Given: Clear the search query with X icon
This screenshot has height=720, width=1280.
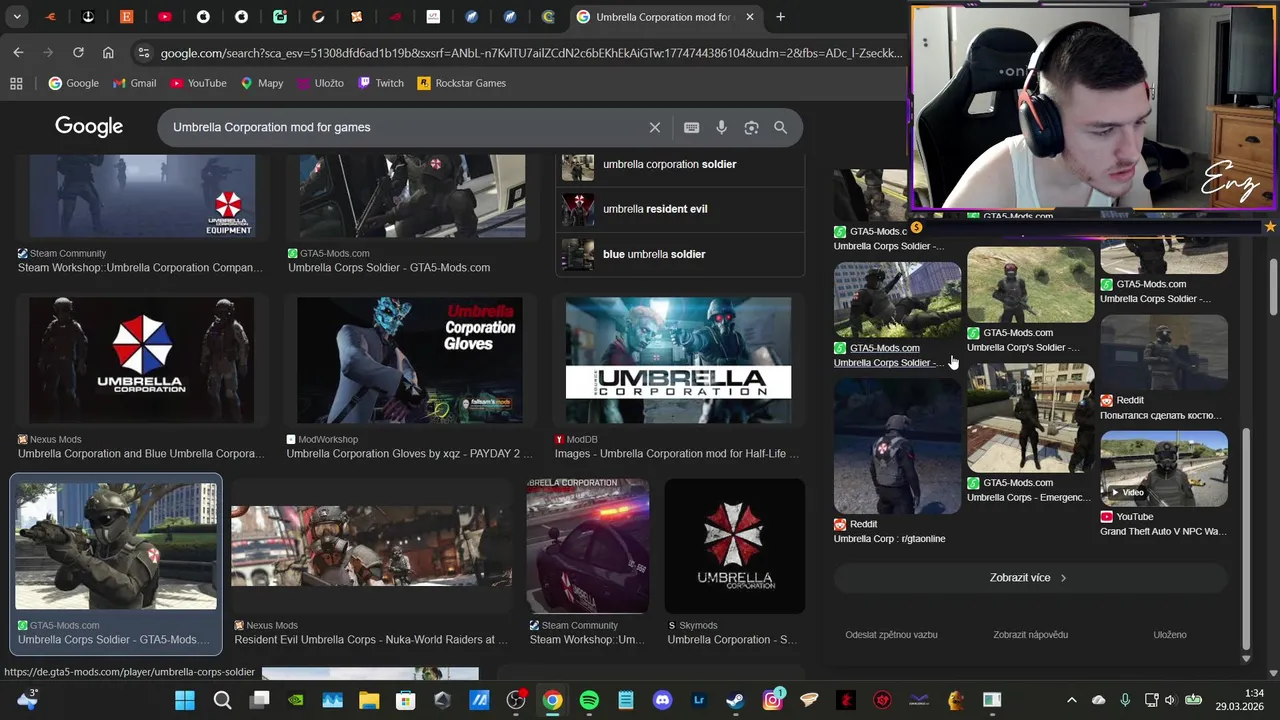Looking at the screenshot, I should click(655, 127).
